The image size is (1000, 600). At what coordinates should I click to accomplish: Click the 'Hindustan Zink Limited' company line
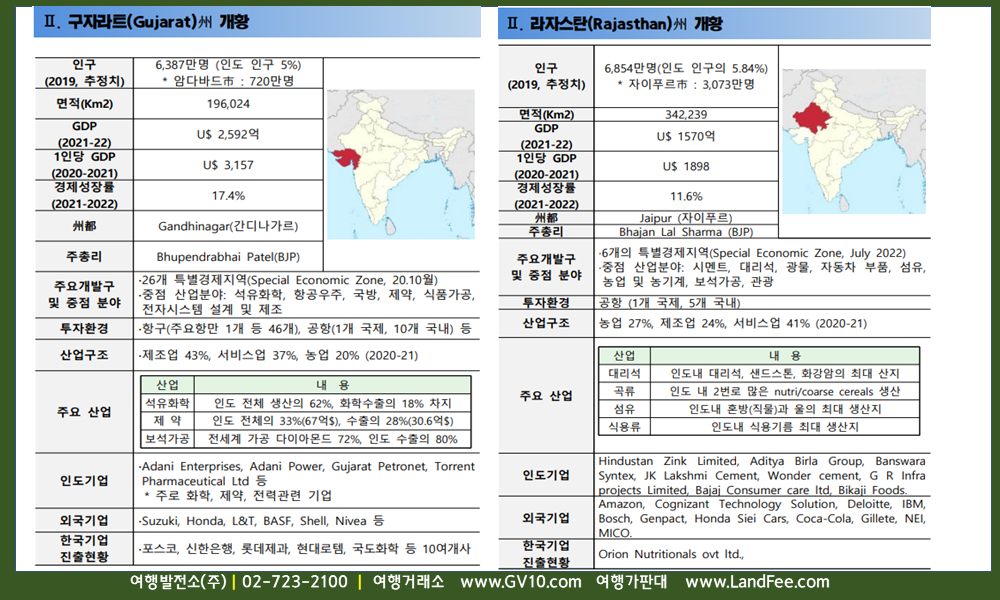coord(762,461)
